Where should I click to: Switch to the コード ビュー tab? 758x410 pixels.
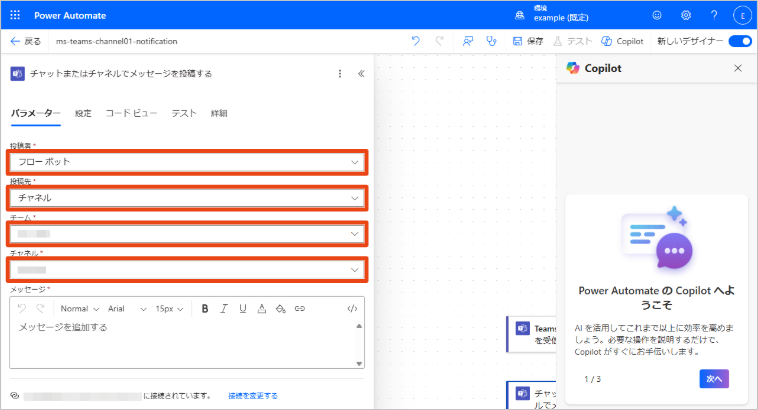pos(131,113)
